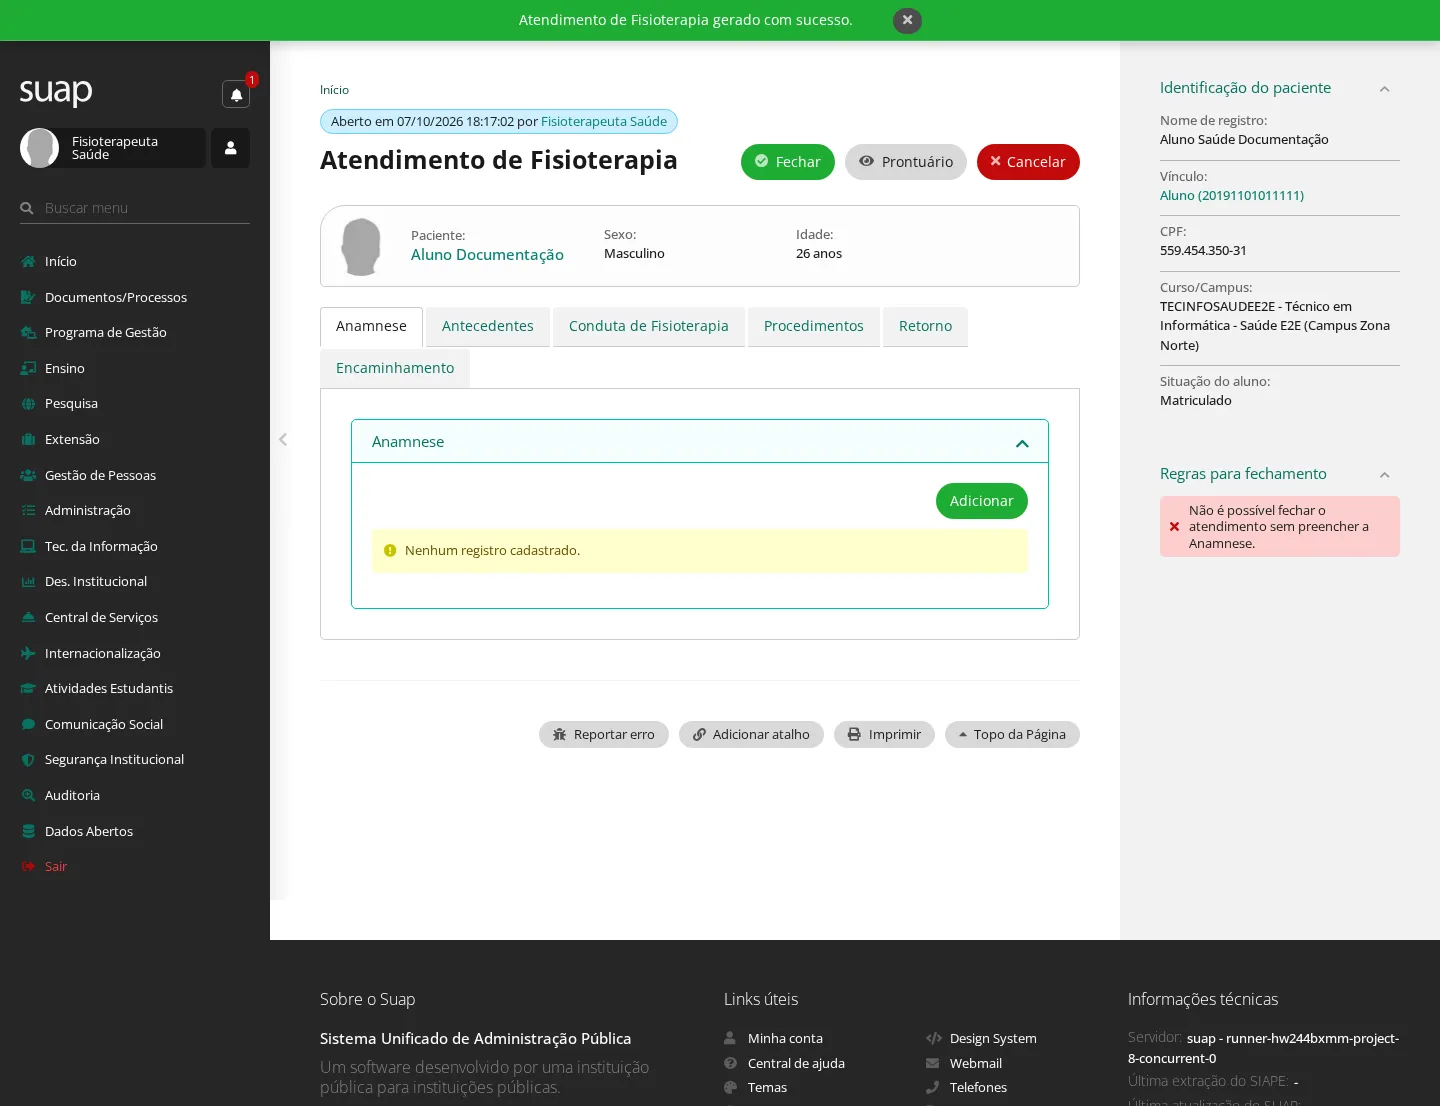1440x1106 pixels.
Task: Click the Des. Institucional chart icon
Action: pyautogui.click(x=28, y=581)
